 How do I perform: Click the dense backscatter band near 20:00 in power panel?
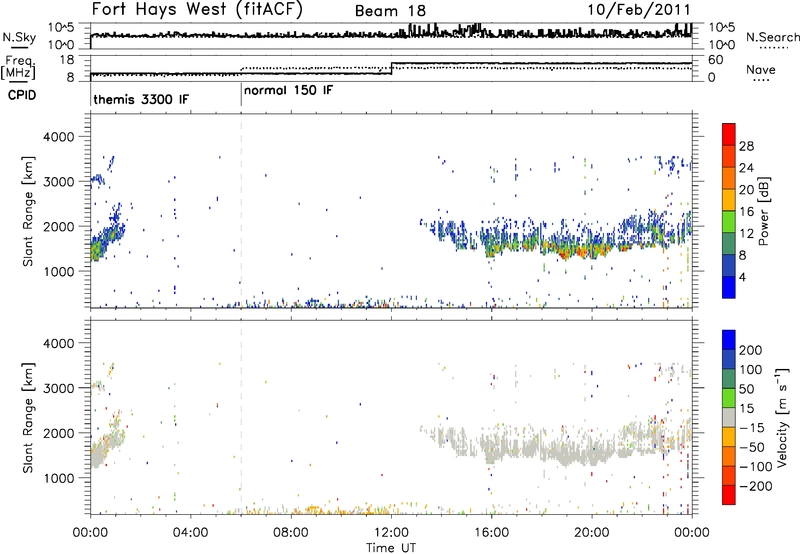pos(592,249)
